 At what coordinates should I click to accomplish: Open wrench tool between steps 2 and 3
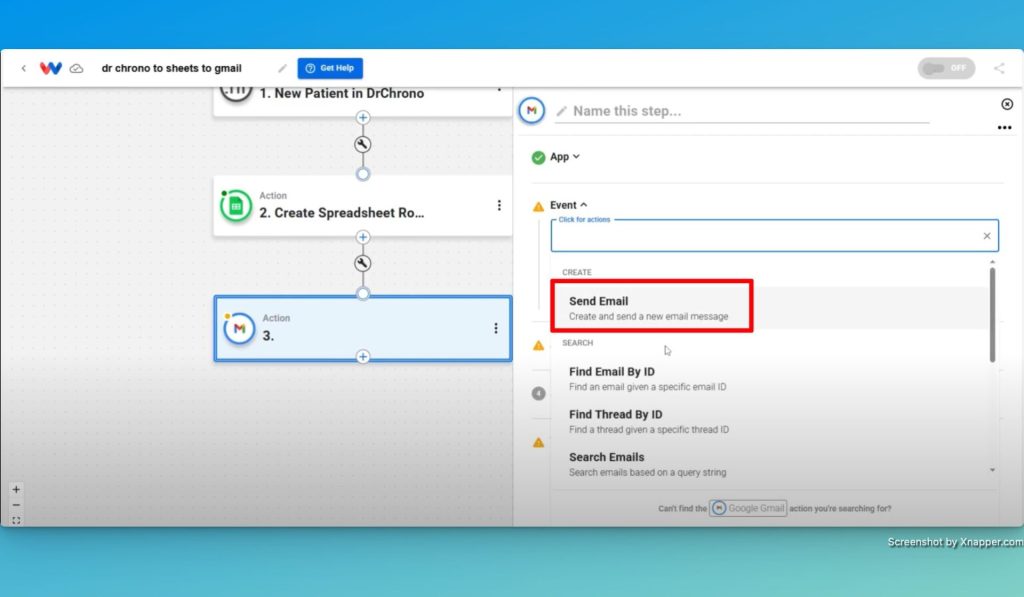tap(362, 263)
